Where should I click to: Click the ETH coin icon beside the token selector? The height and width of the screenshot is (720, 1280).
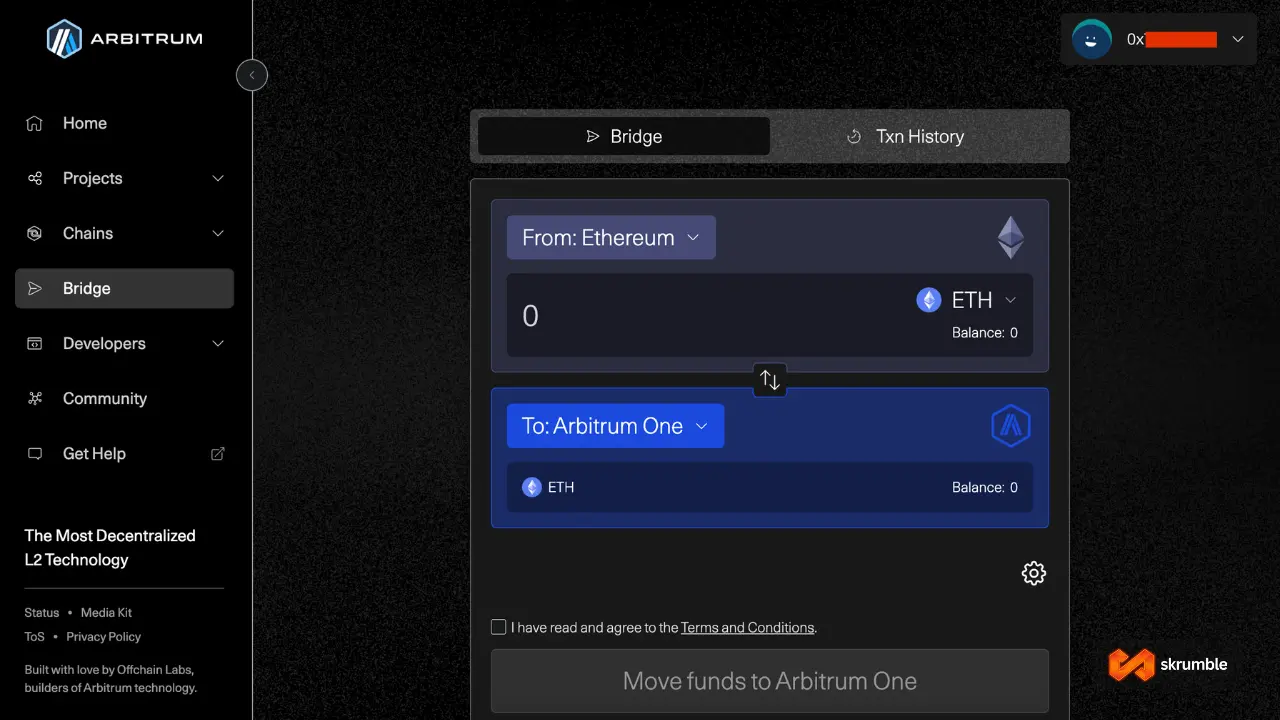click(929, 300)
